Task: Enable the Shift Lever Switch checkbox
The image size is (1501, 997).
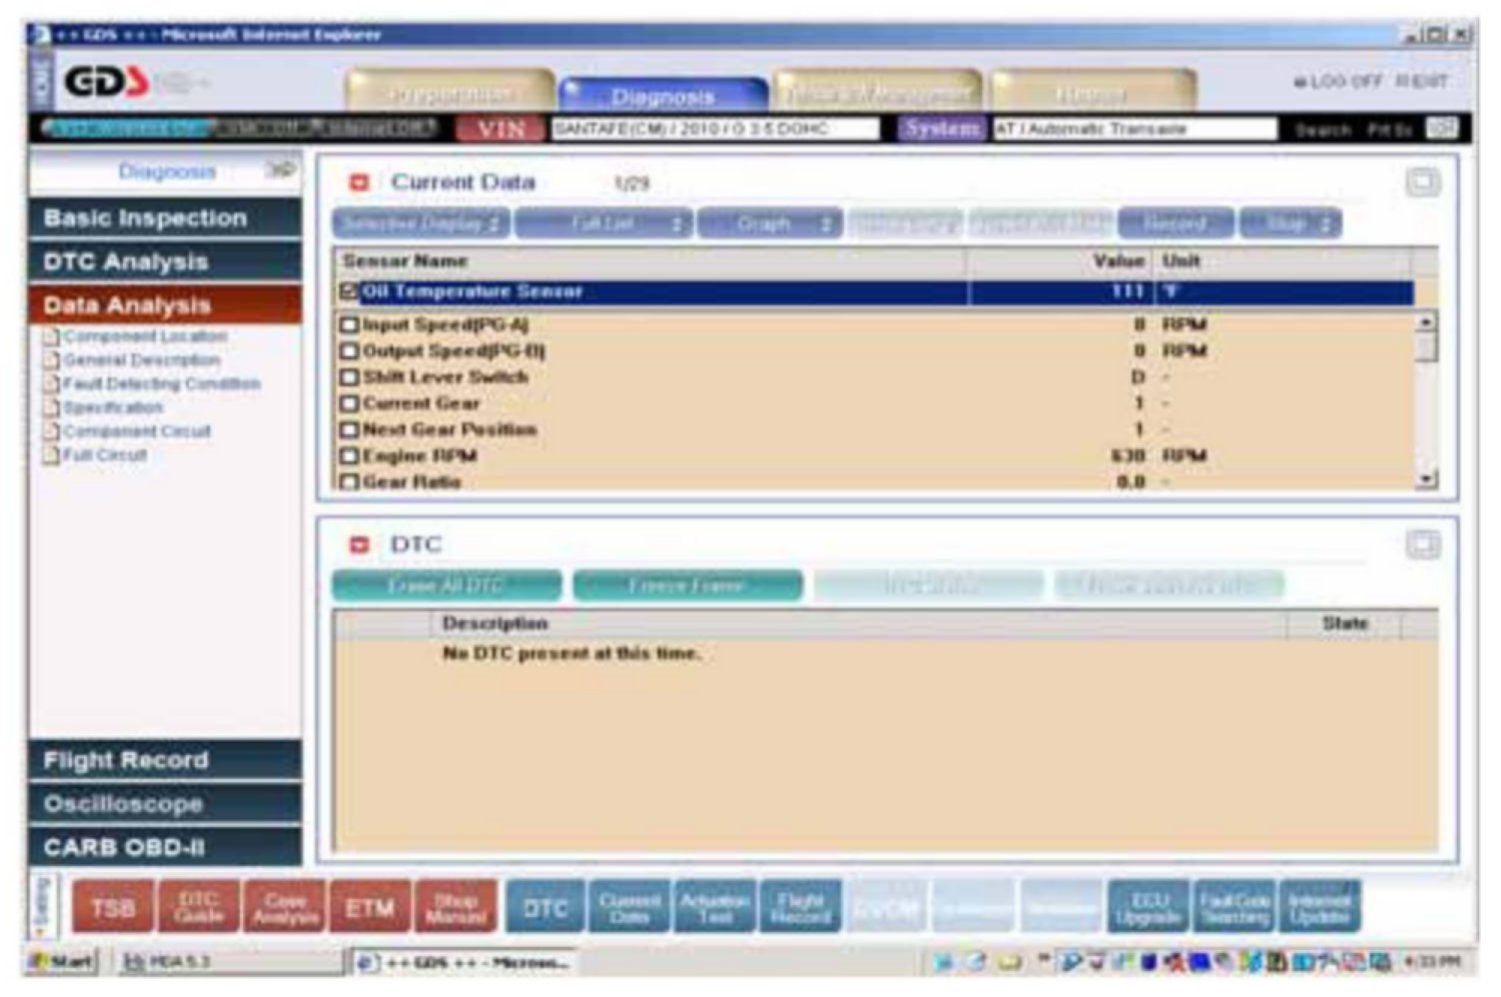Action: tap(349, 378)
